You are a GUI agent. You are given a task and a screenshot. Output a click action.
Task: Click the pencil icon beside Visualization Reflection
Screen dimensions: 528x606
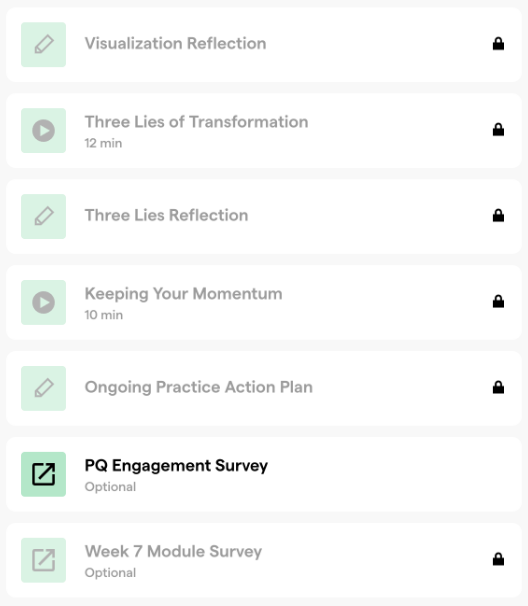coord(43,44)
